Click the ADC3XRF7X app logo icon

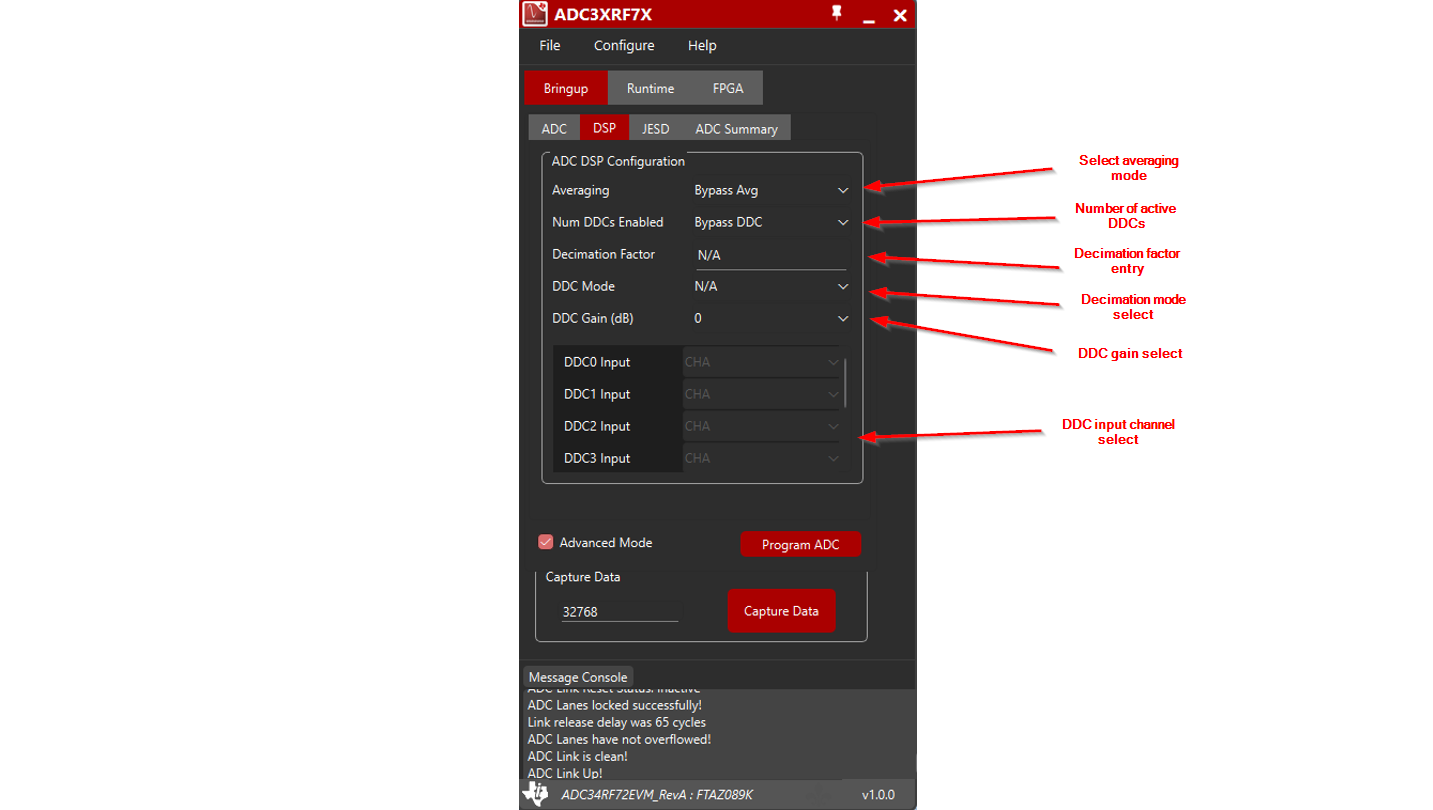(535, 14)
